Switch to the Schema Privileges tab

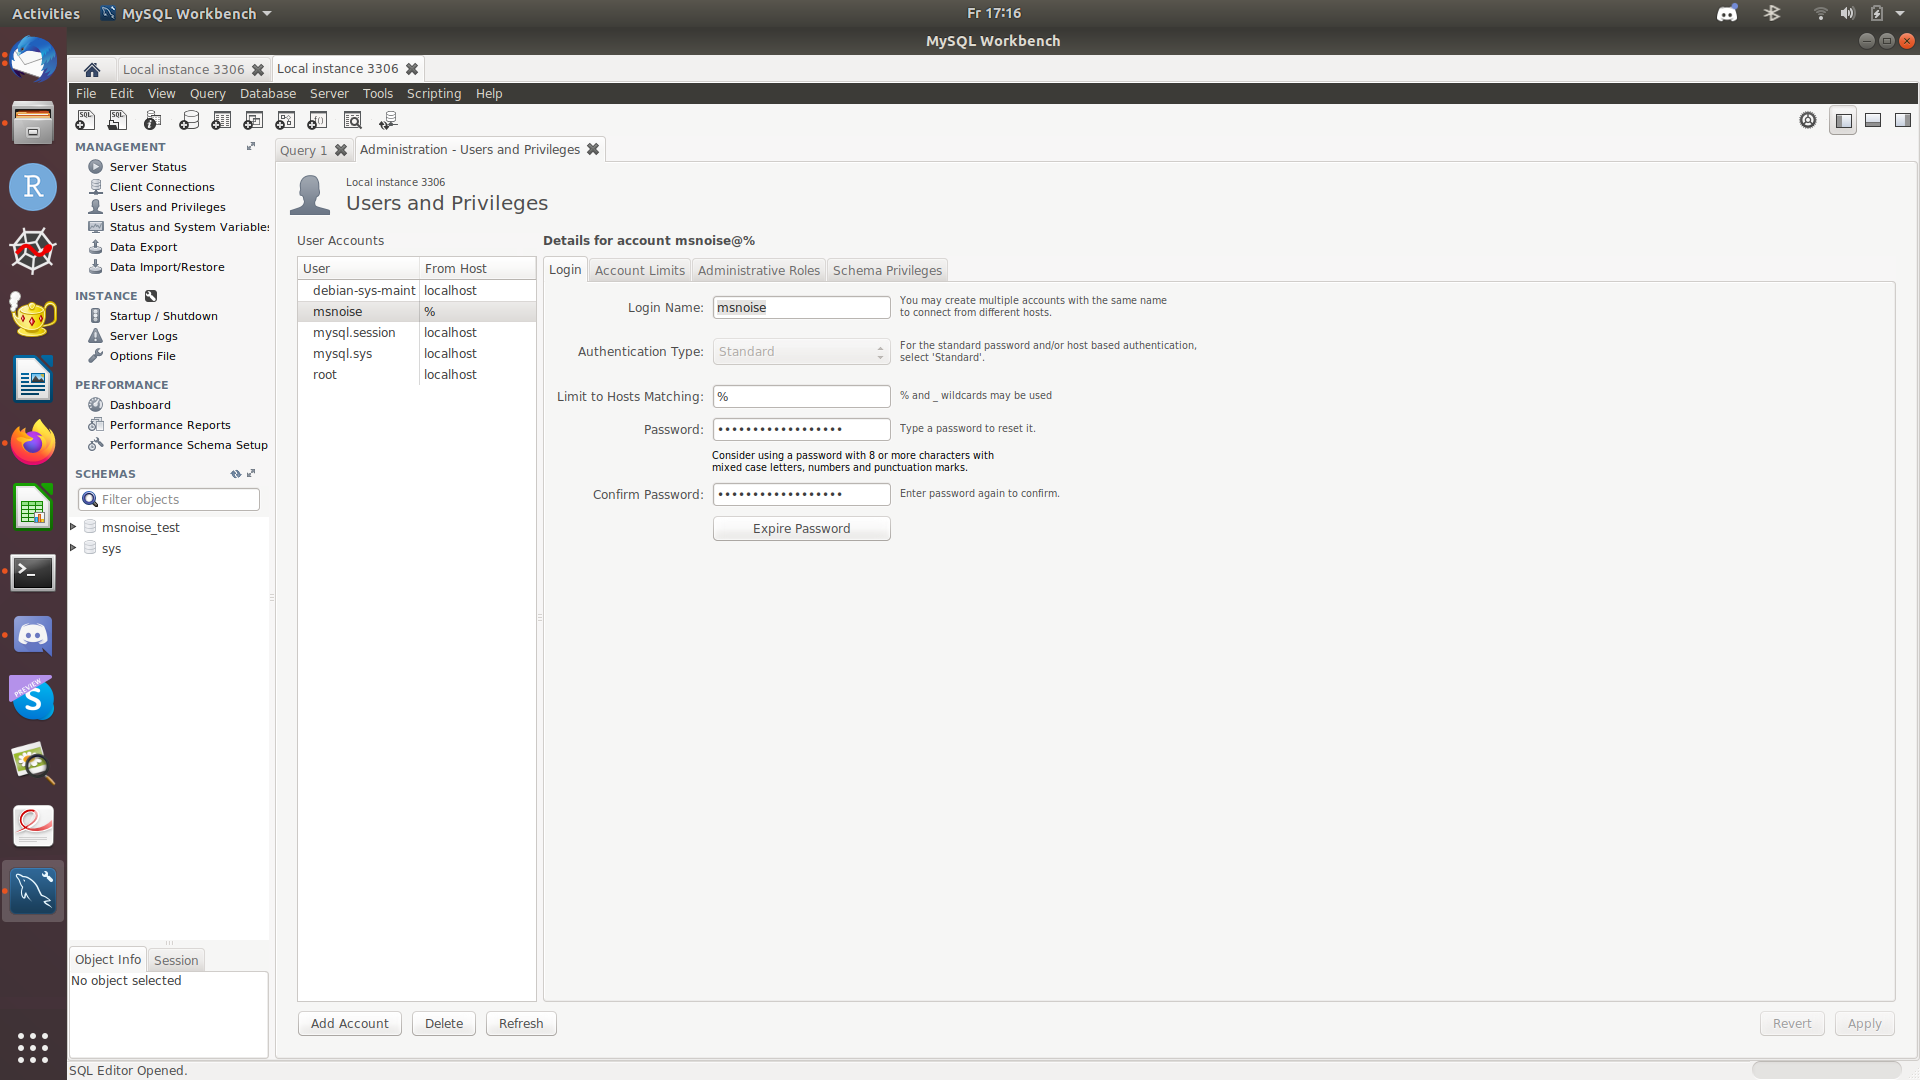[x=887, y=270]
